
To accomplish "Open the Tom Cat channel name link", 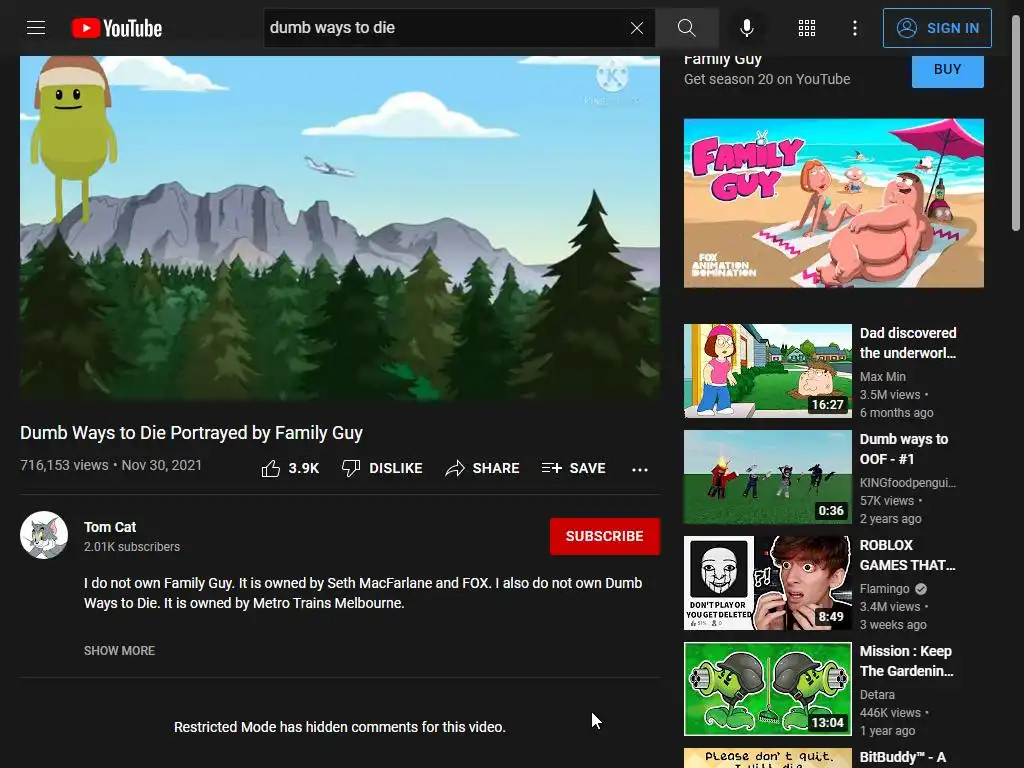I will 110,527.
